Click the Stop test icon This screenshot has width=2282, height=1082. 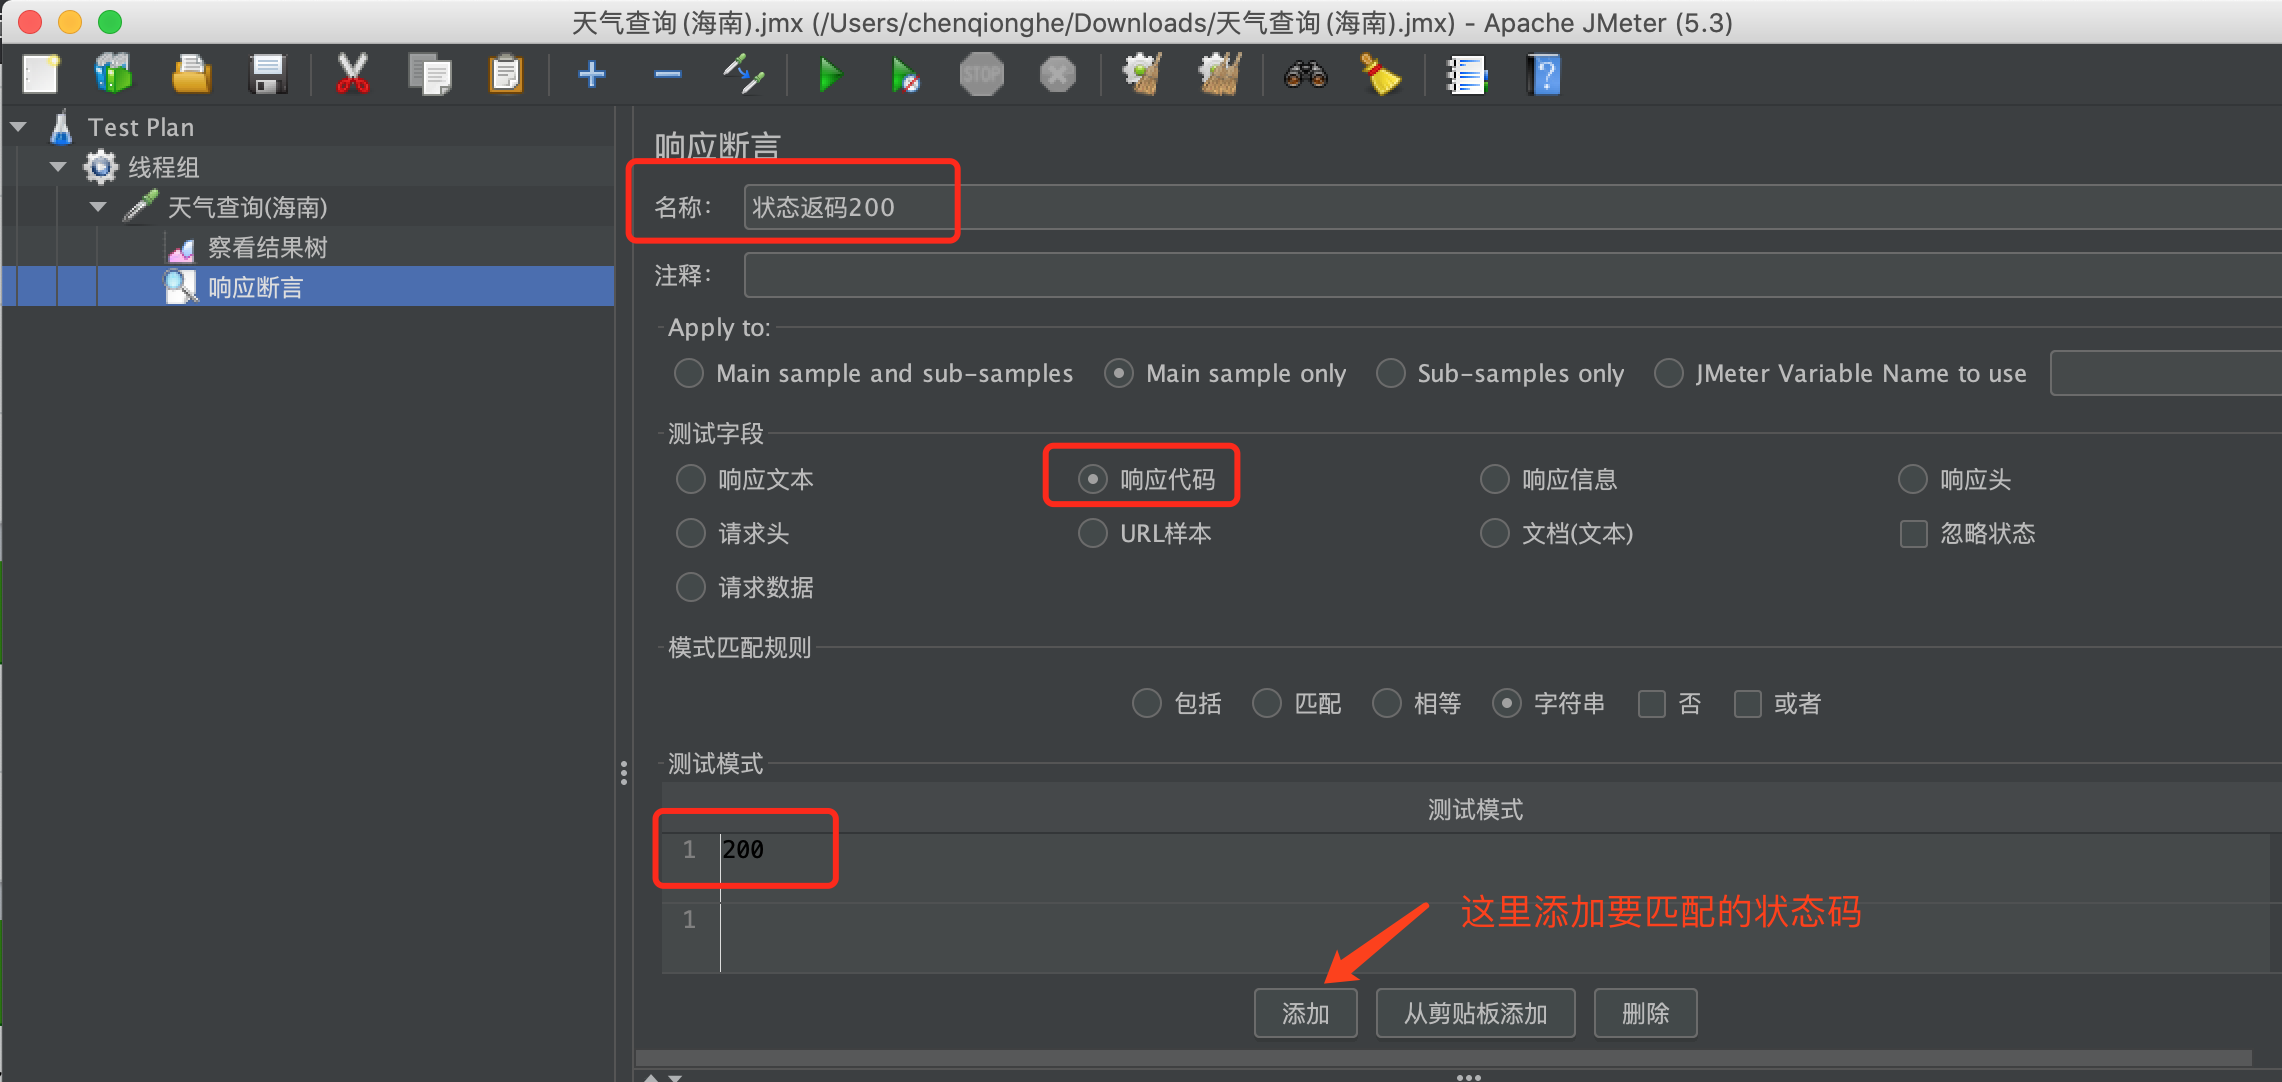pos(981,75)
